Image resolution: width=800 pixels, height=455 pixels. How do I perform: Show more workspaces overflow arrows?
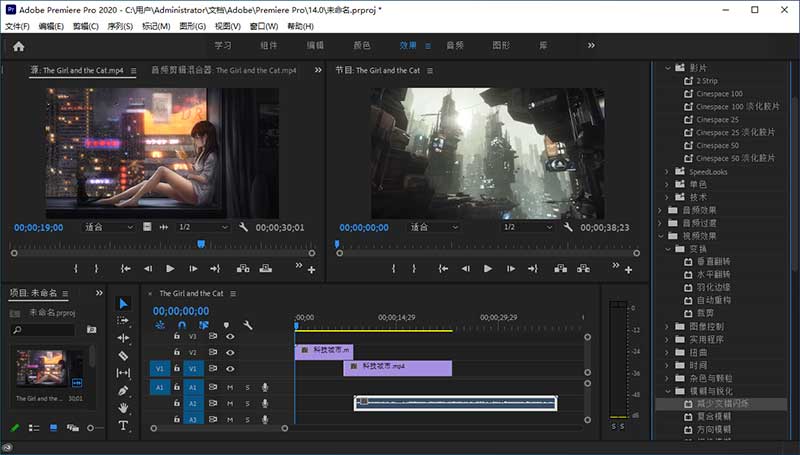[591, 45]
